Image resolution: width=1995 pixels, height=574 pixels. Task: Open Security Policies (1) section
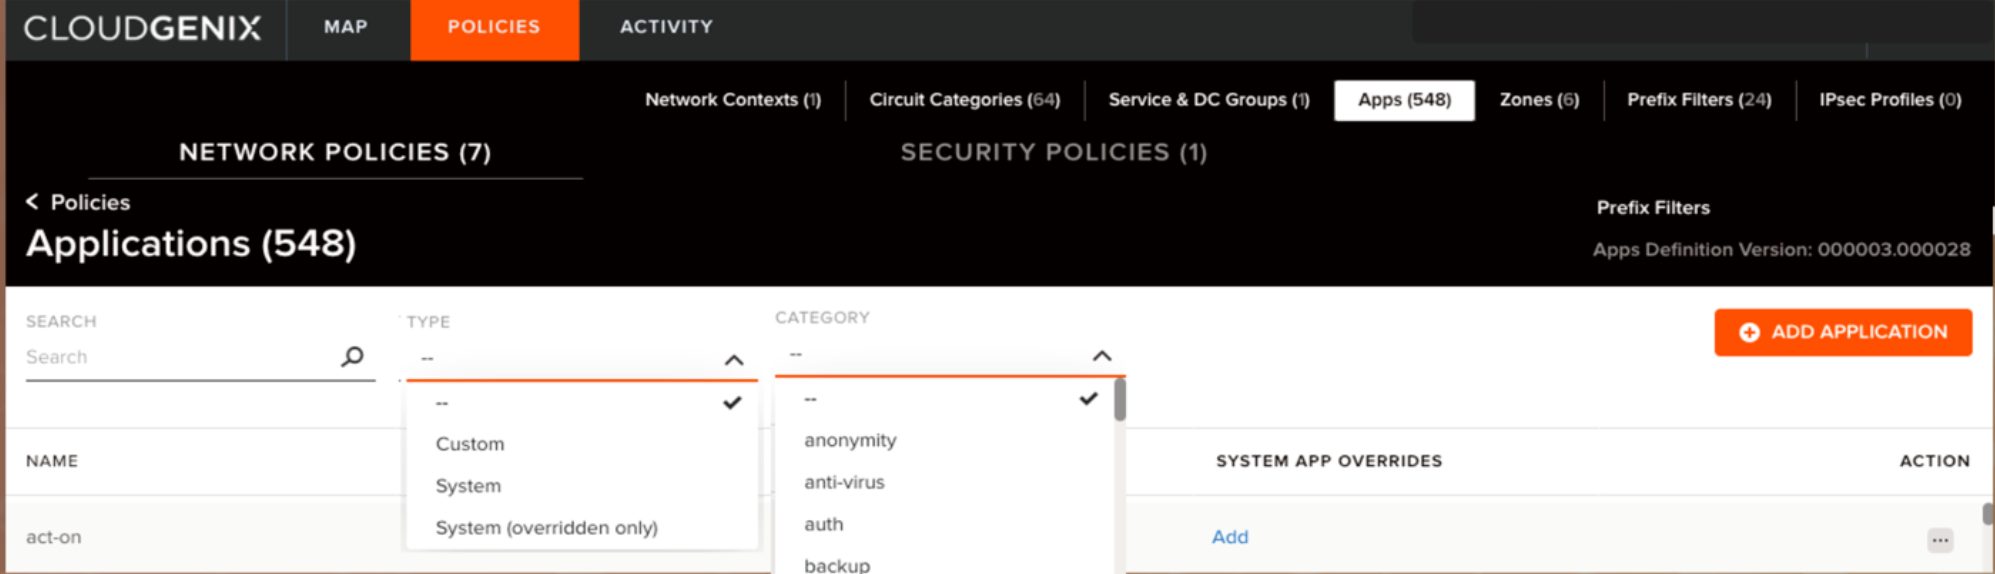(x=1053, y=152)
